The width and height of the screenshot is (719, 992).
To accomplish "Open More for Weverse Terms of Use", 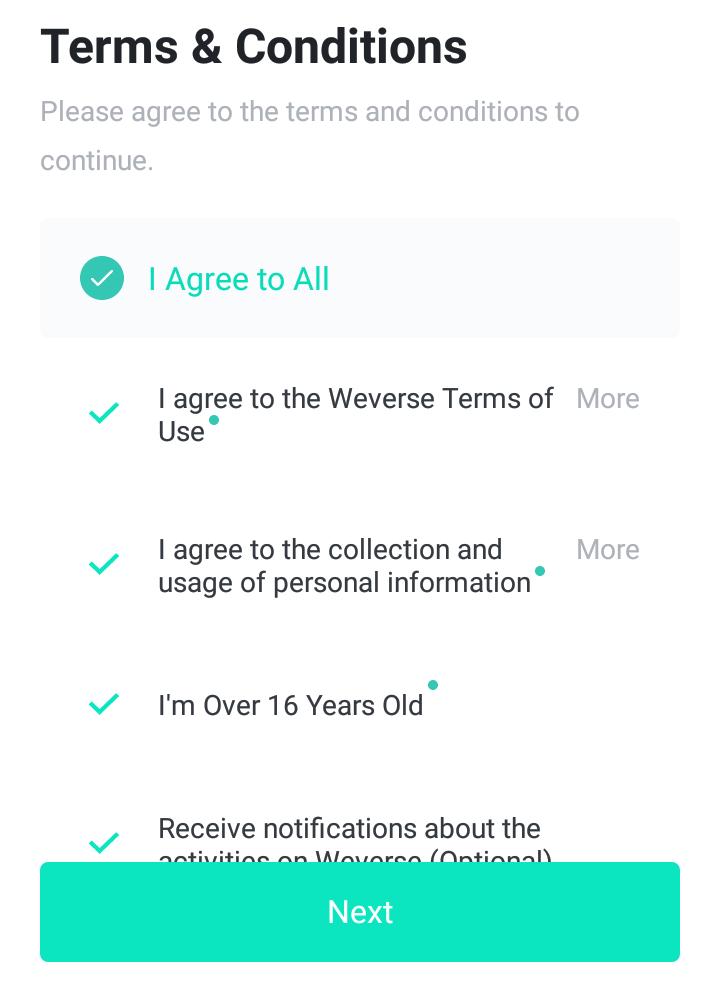I will click(608, 399).
